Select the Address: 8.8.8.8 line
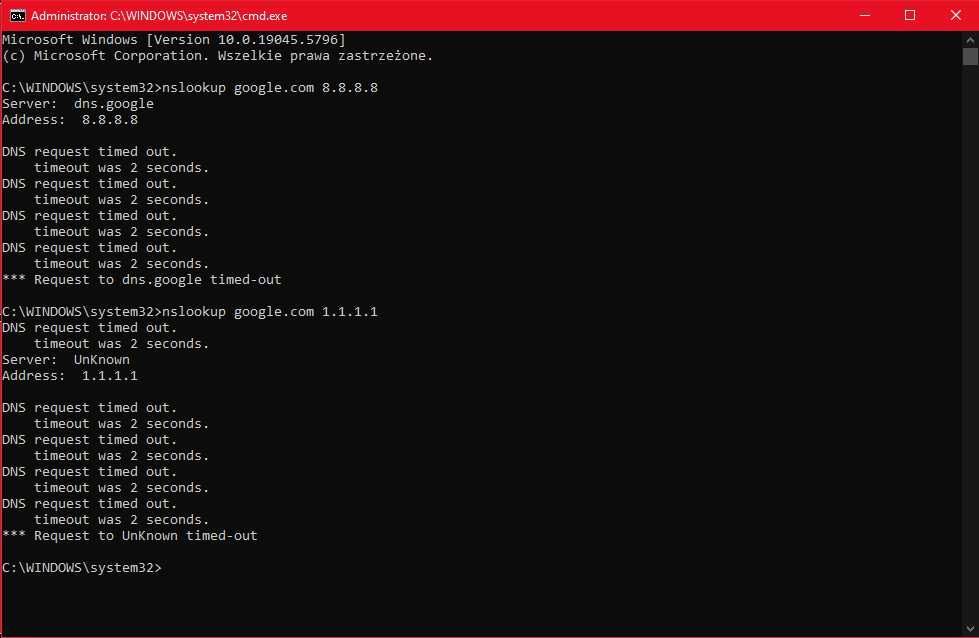Image resolution: width=979 pixels, height=638 pixels. click(69, 119)
